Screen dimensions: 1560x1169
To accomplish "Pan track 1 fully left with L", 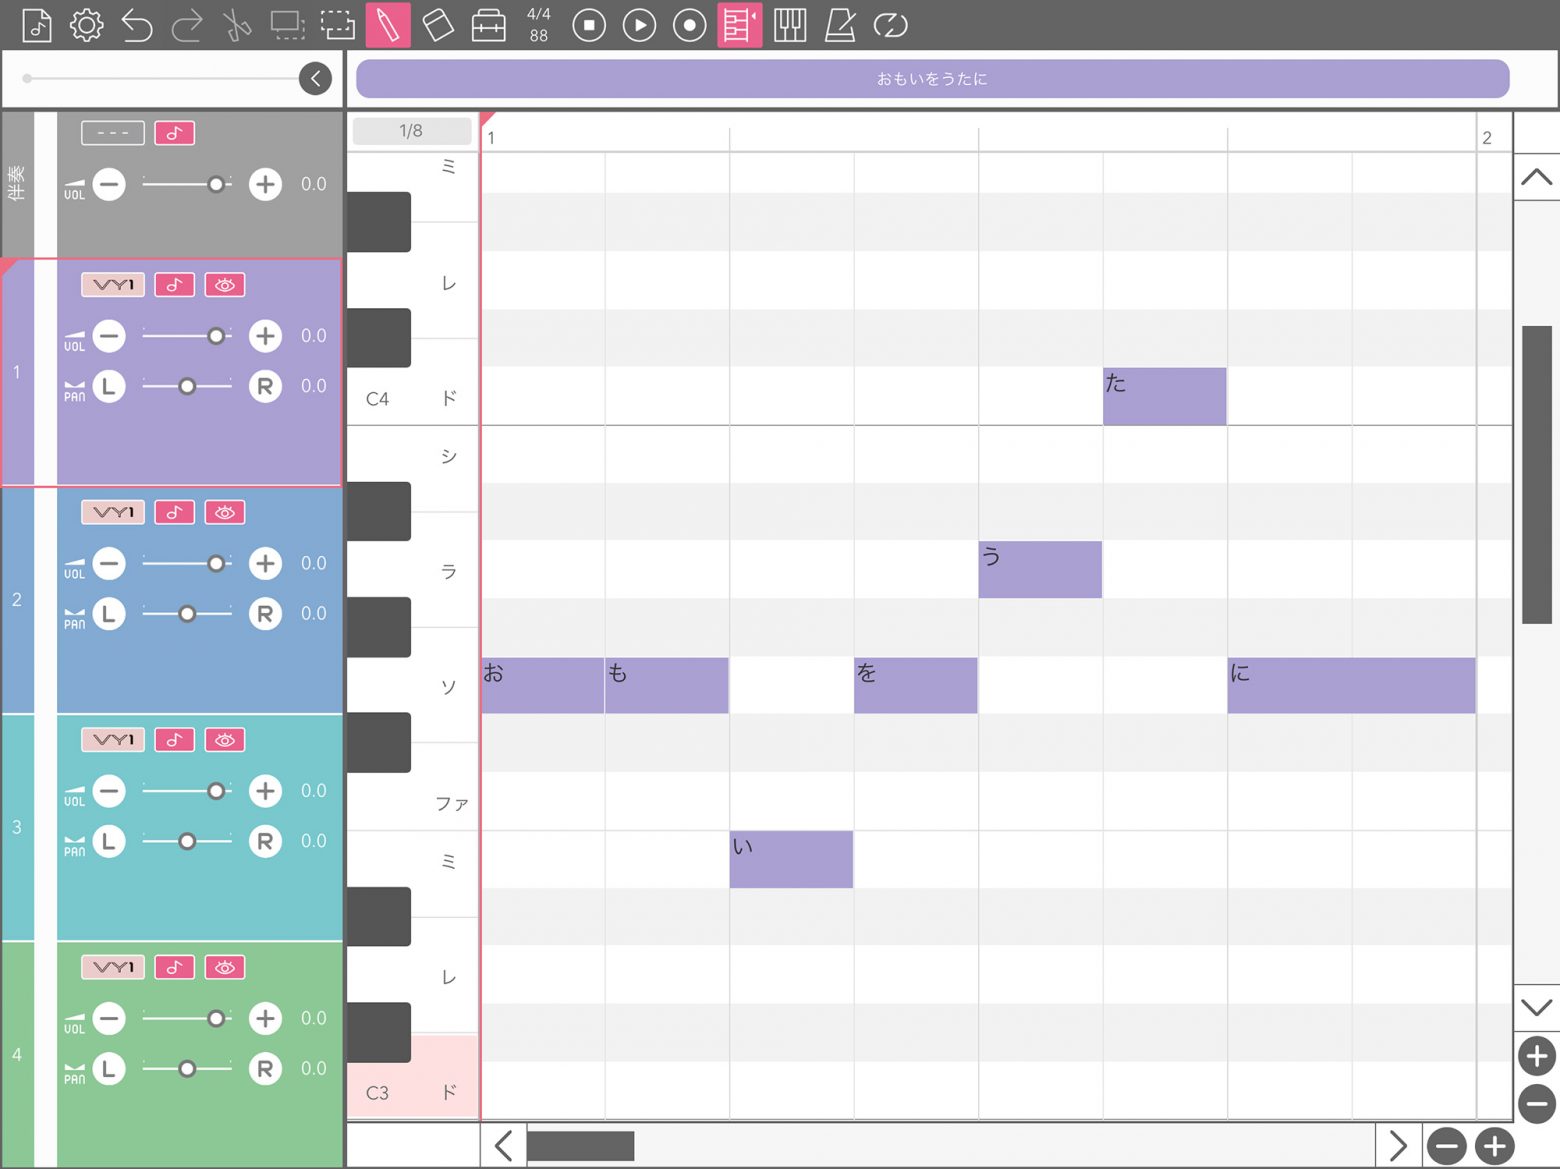I will 109,386.
